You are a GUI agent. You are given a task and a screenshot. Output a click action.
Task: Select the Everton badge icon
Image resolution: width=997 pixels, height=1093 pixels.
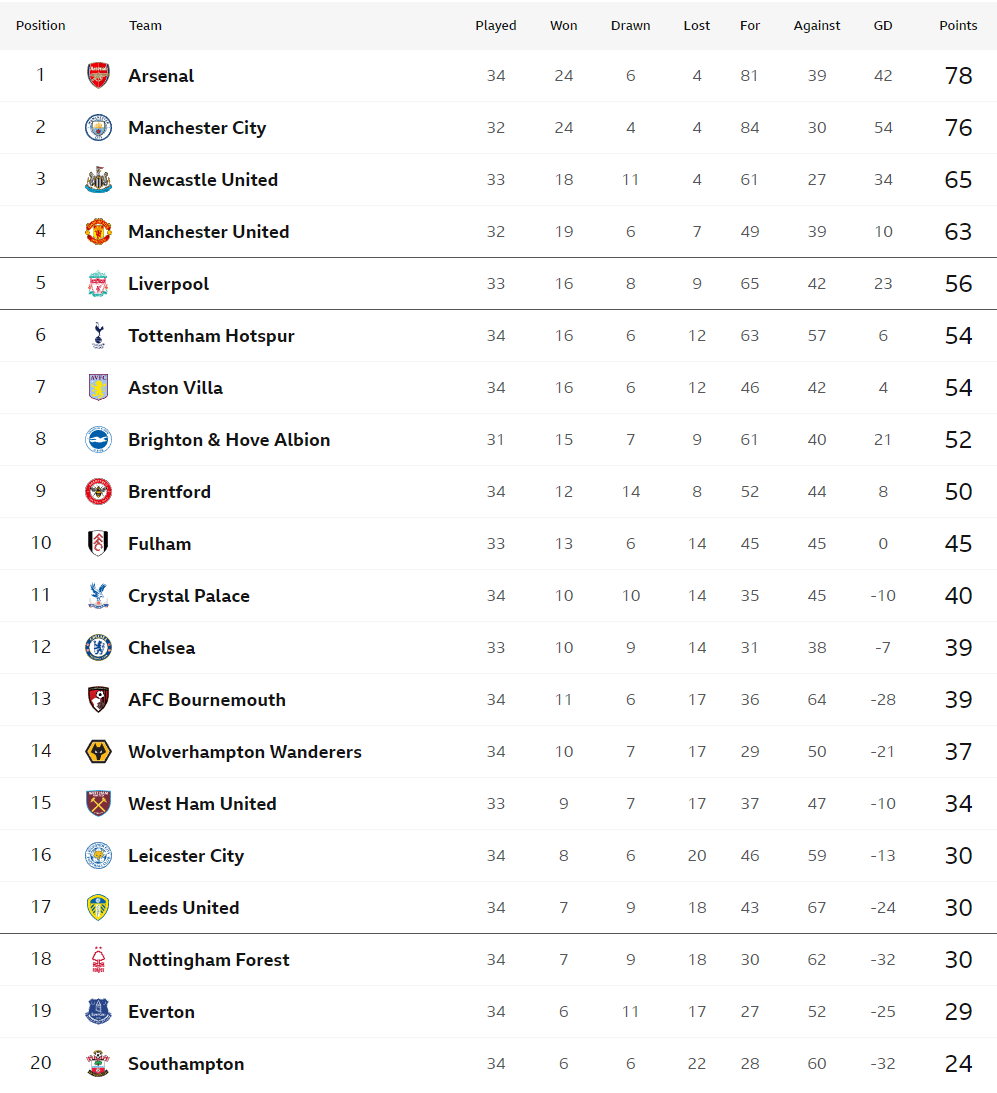click(98, 1011)
